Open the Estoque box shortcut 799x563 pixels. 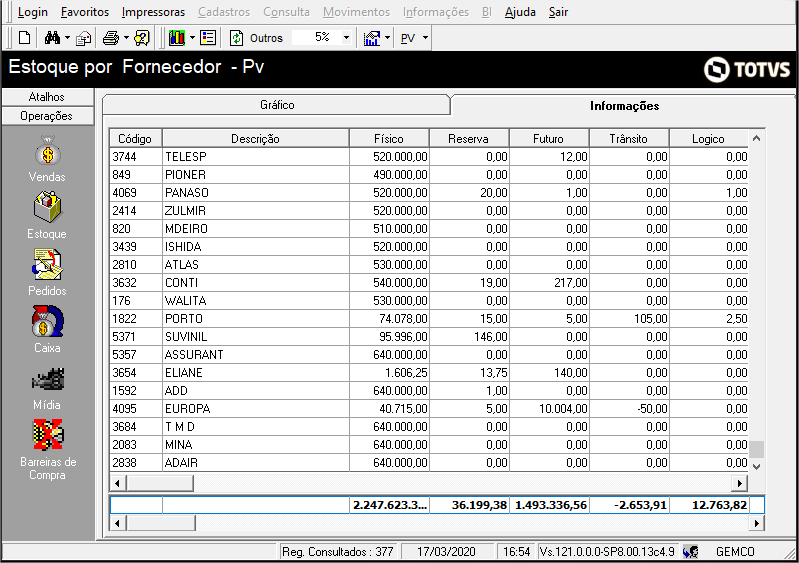coord(47,207)
